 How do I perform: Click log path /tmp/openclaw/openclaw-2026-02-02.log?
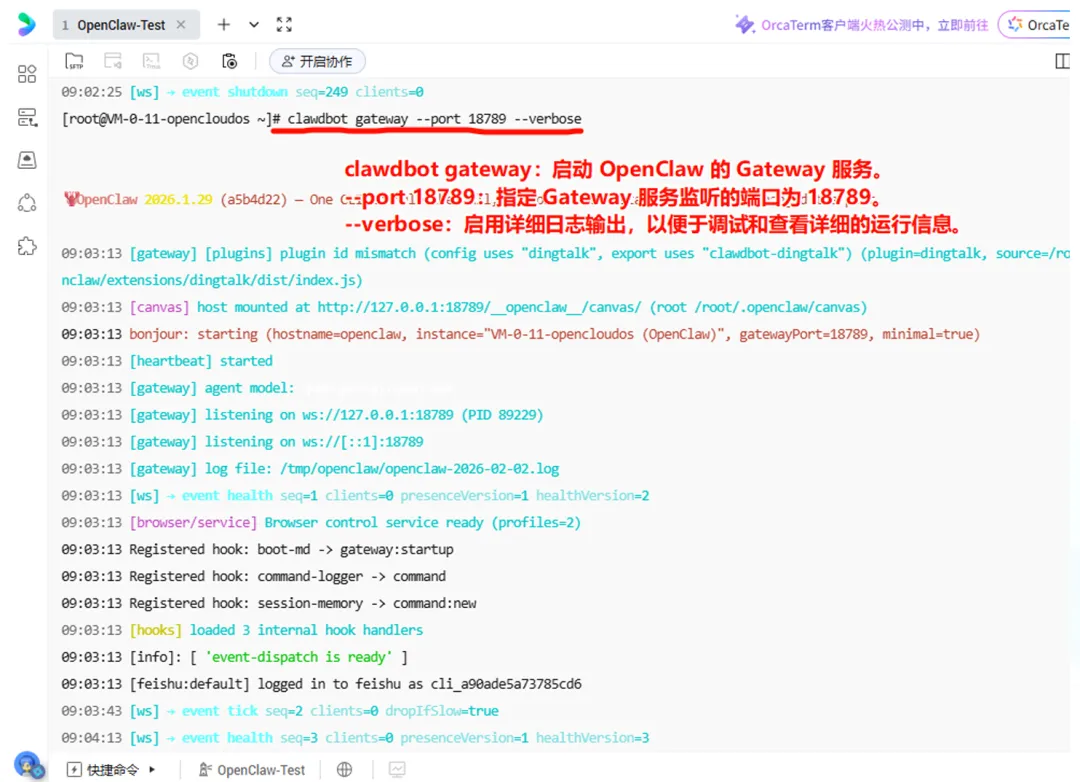[x=419, y=469]
